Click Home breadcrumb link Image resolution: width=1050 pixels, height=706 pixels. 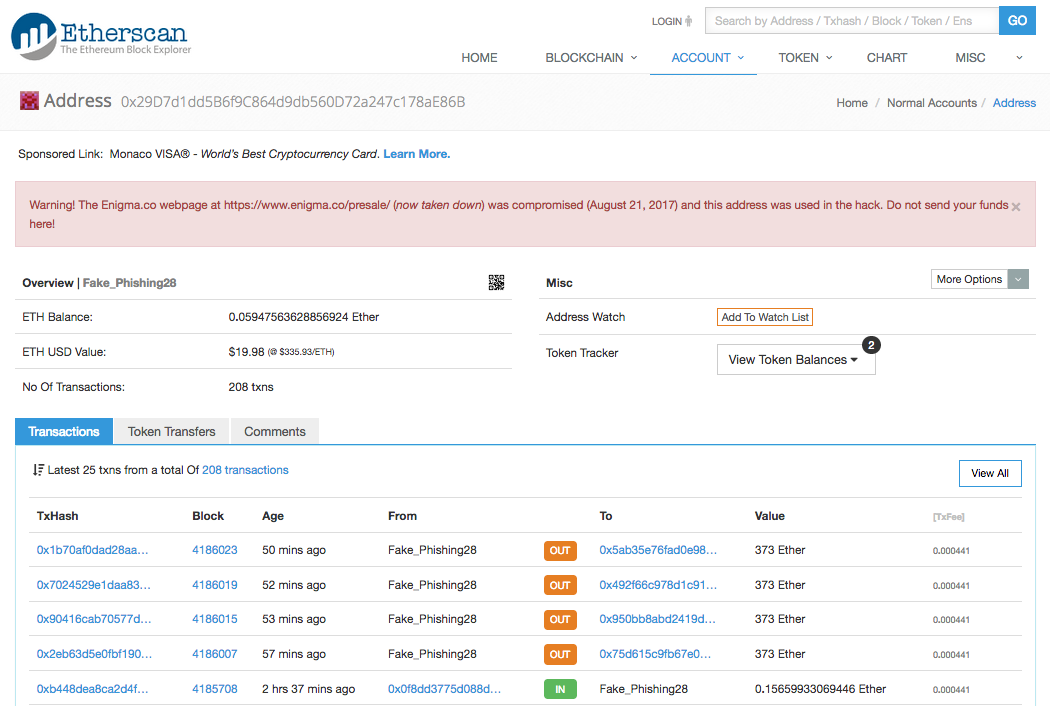(x=852, y=103)
